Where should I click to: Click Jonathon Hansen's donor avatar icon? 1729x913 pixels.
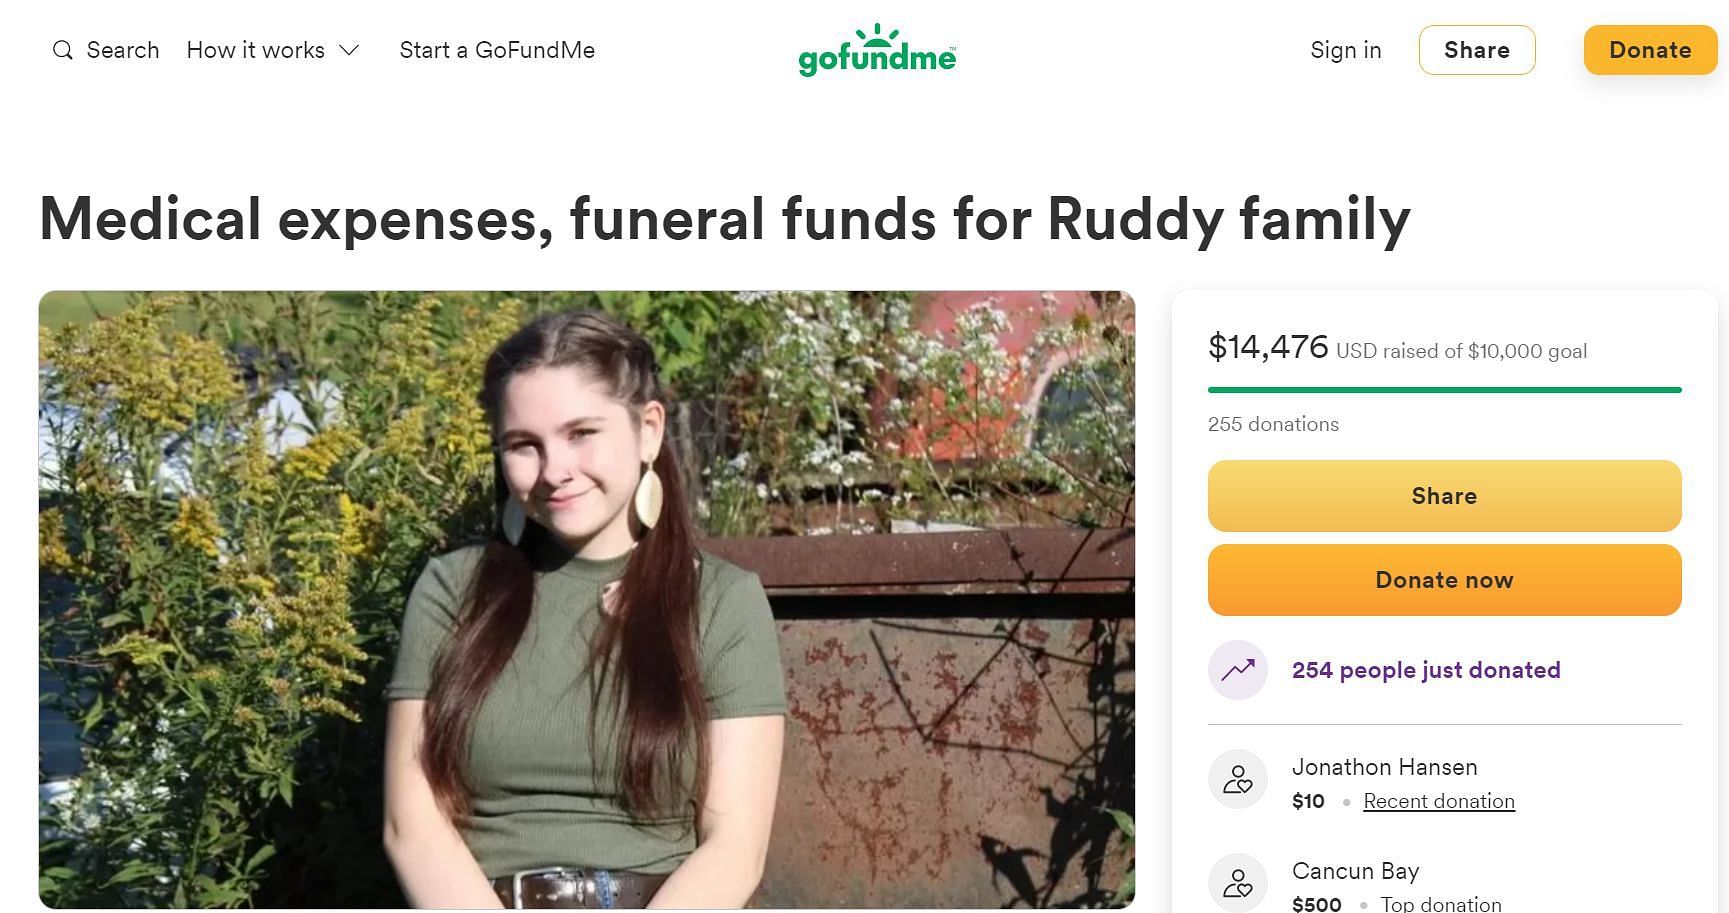tap(1238, 779)
